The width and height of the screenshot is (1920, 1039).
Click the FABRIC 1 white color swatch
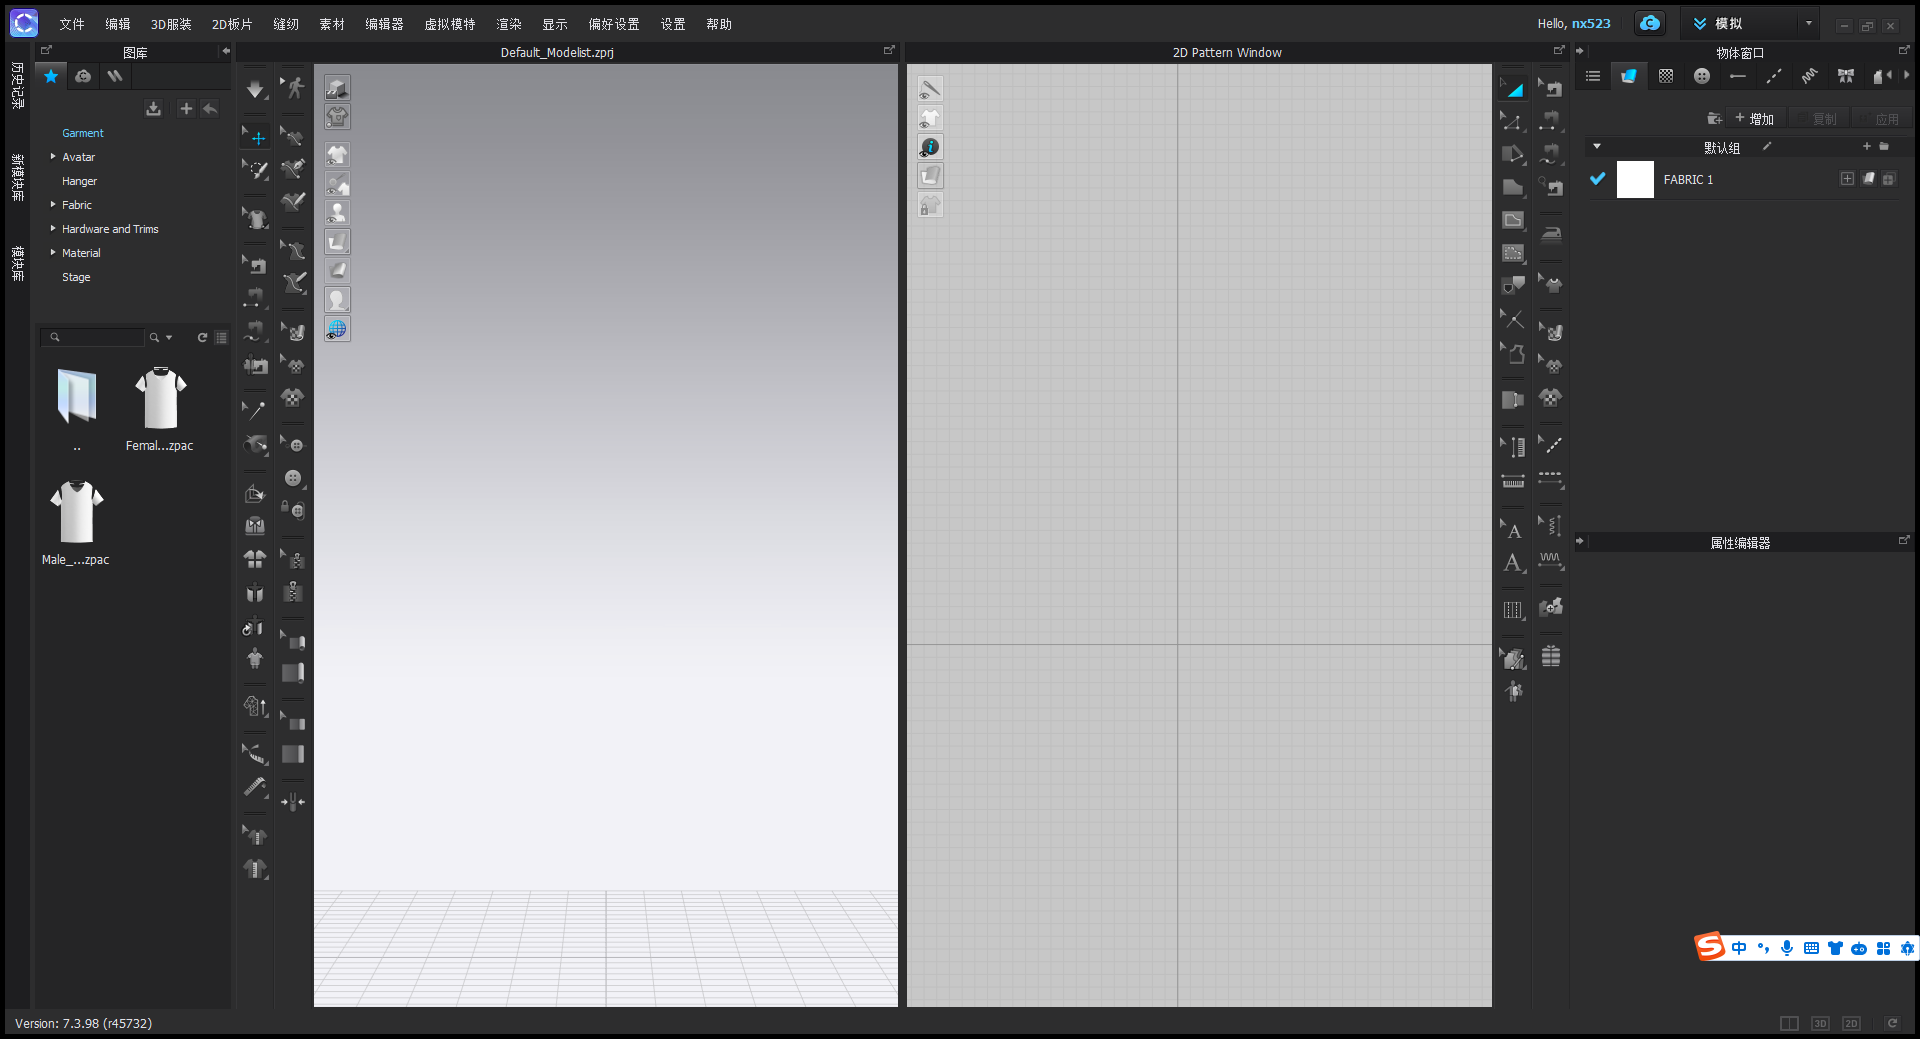[x=1635, y=179]
